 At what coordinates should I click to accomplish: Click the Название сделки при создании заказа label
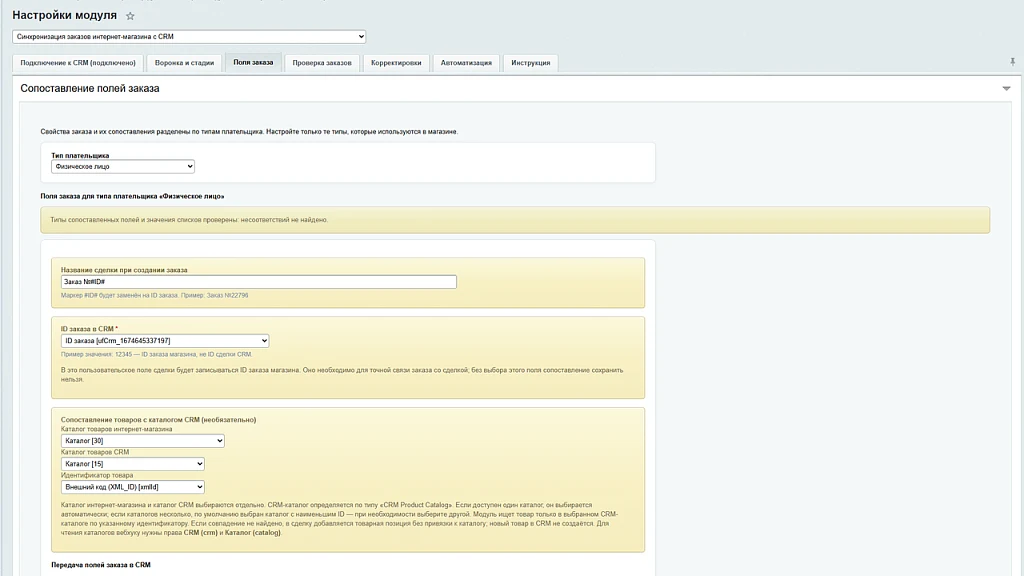point(124,270)
